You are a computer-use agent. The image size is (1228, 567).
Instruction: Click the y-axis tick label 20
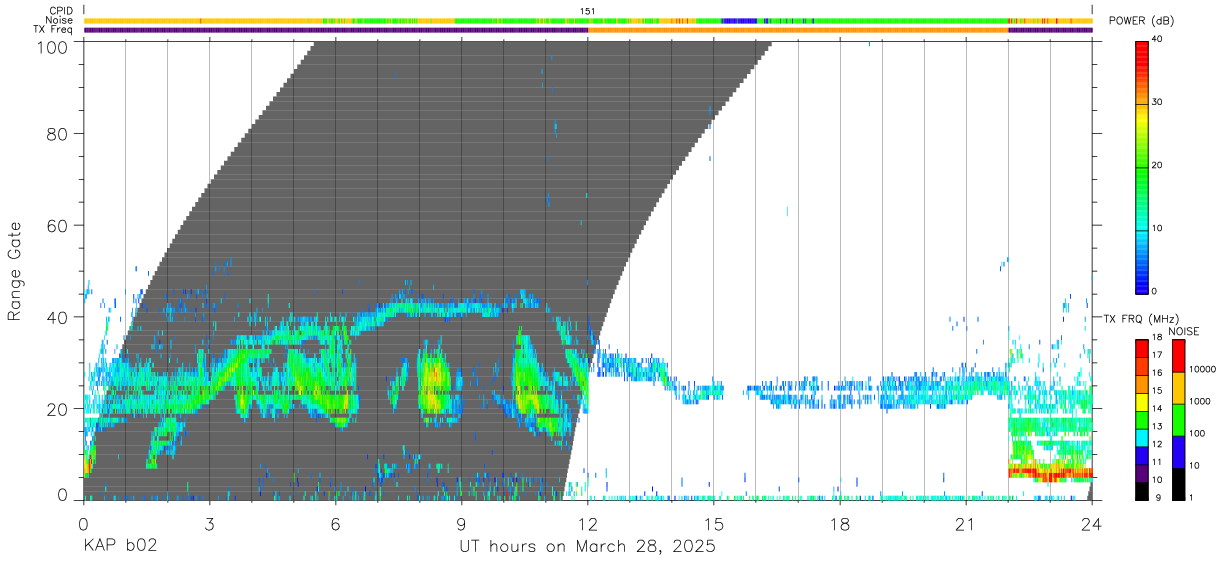59,408
